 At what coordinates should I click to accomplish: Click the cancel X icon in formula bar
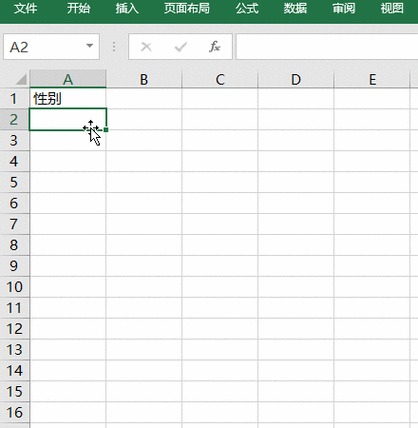146,47
